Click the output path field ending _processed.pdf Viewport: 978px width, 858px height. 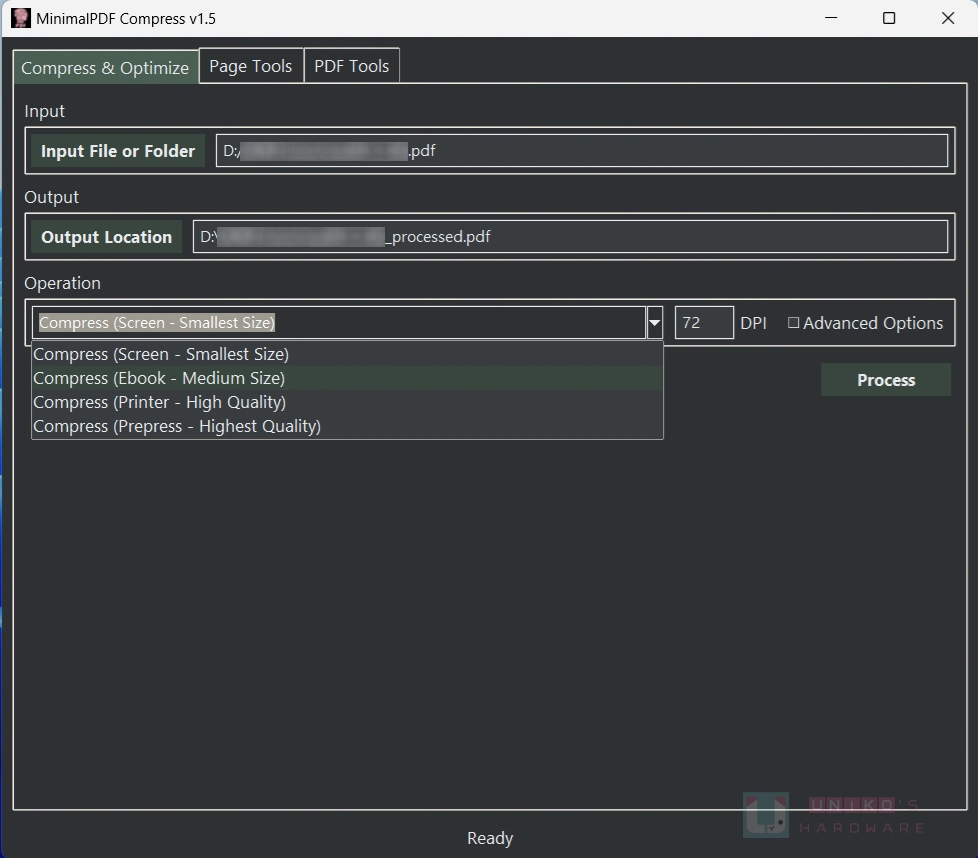coord(570,237)
